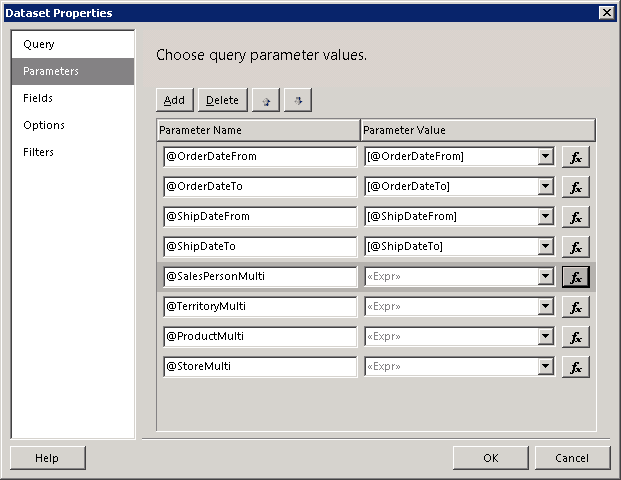Click inside @TerritoryMulti parameter name field
The width and height of the screenshot is (621, 480).
click(x=259, y=307)
